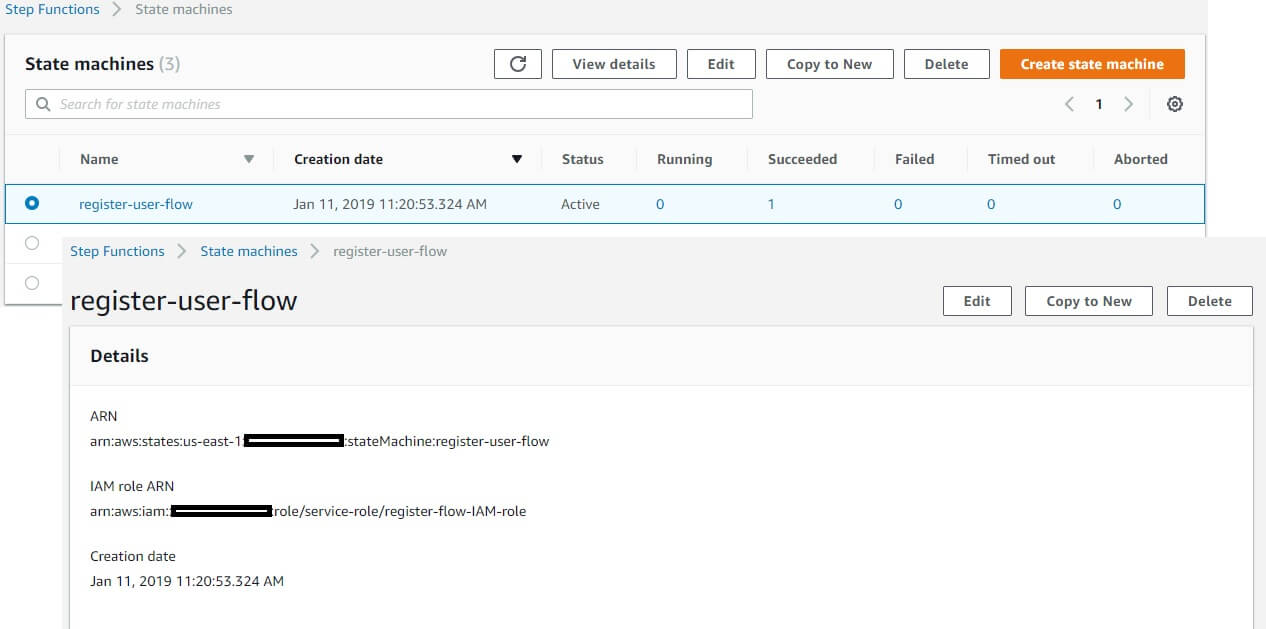Select the register-user-flow radio button
This screenshot has height=629, width=1266.
tap(32, 203)
